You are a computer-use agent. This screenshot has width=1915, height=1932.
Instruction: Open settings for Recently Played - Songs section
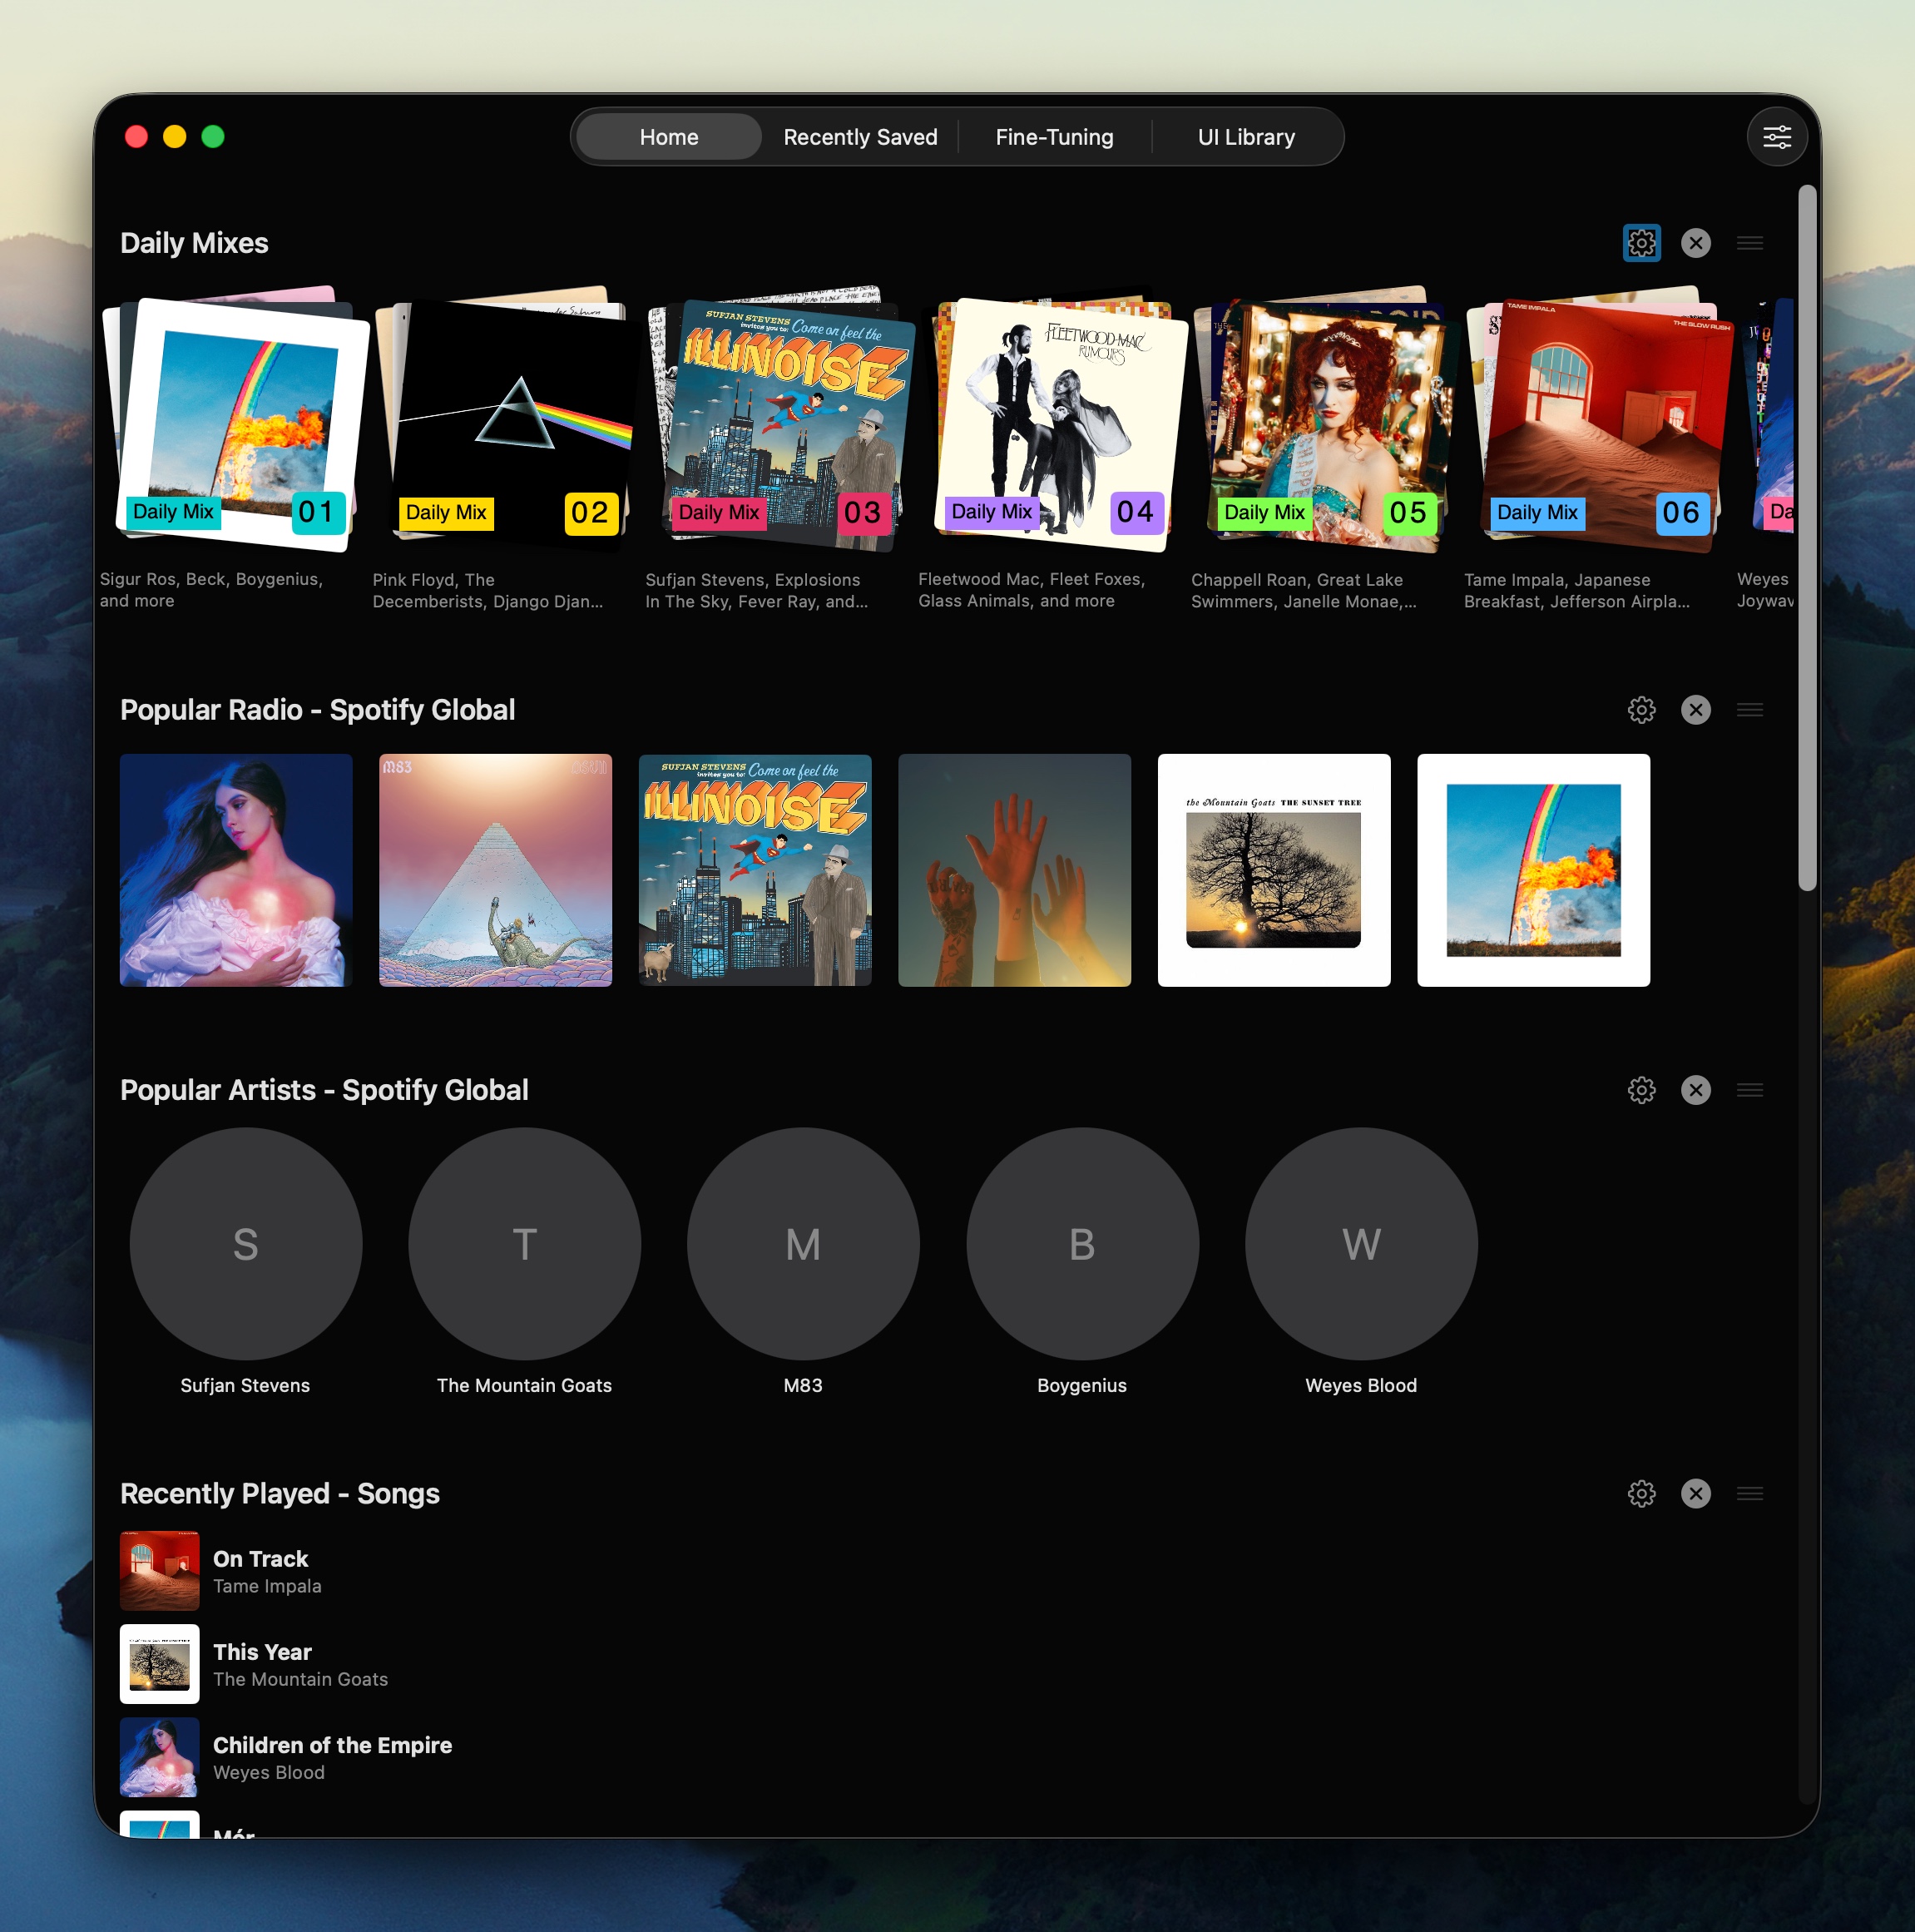1641,1493
